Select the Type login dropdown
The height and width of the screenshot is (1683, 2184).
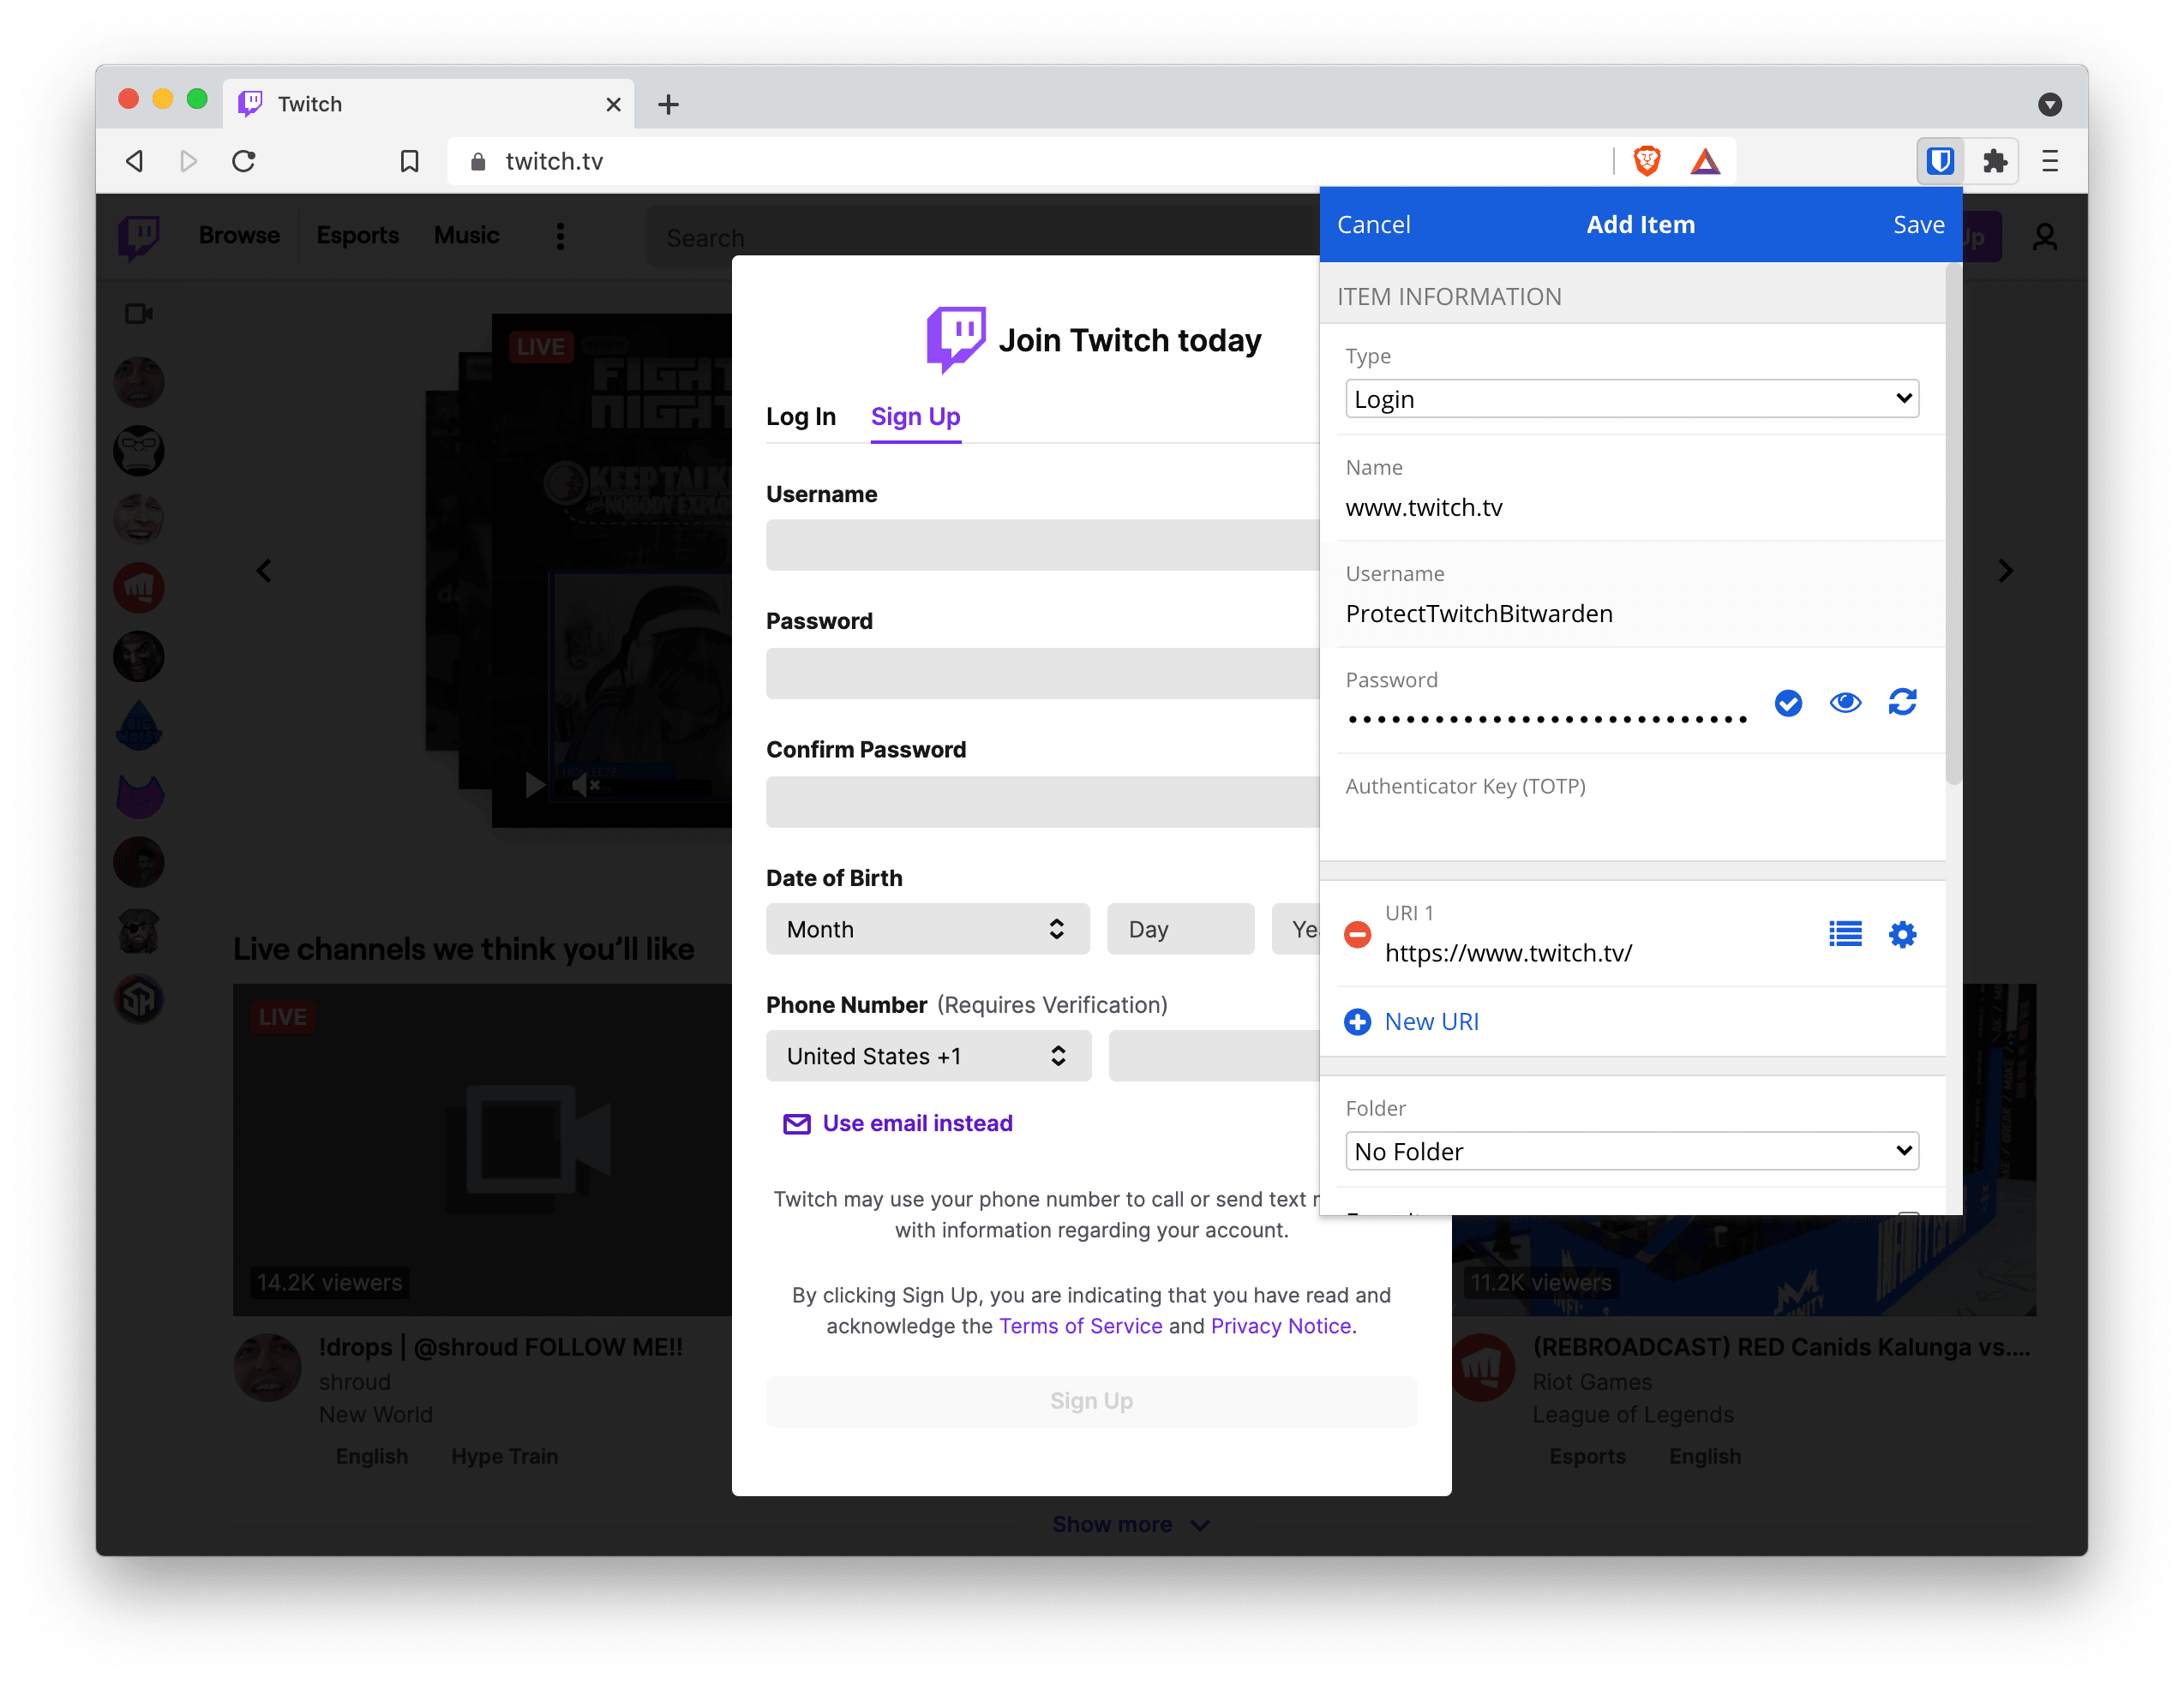point(1627,398)
